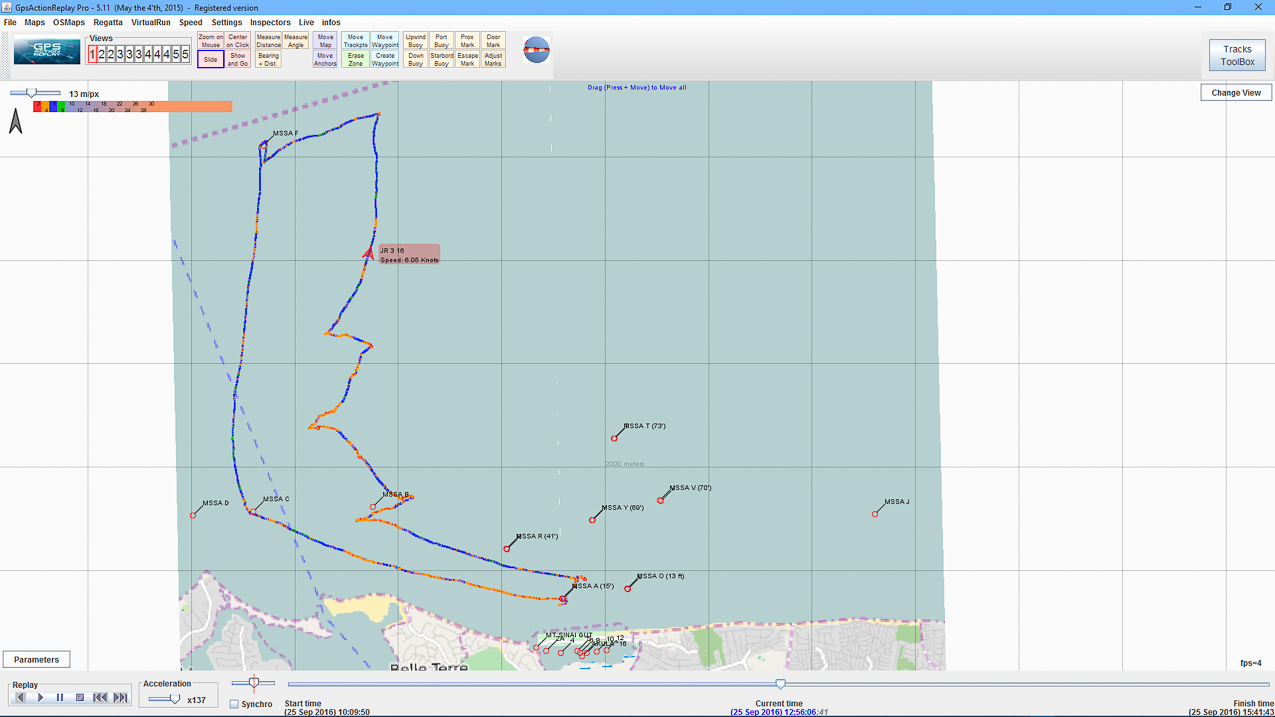Open the Inspectors menu
This screenshot has width=1275, height=717.
pos(270,22)
